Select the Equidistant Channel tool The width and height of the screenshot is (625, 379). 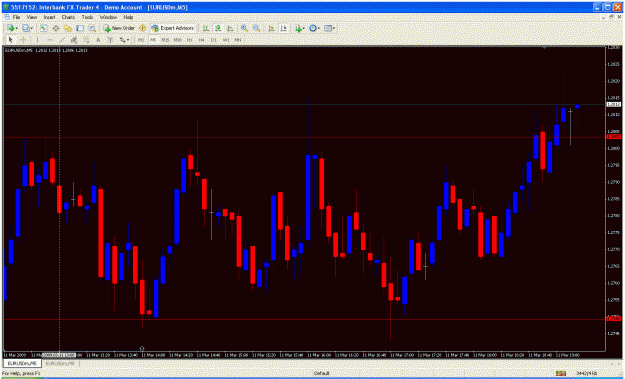click(74, 40)
